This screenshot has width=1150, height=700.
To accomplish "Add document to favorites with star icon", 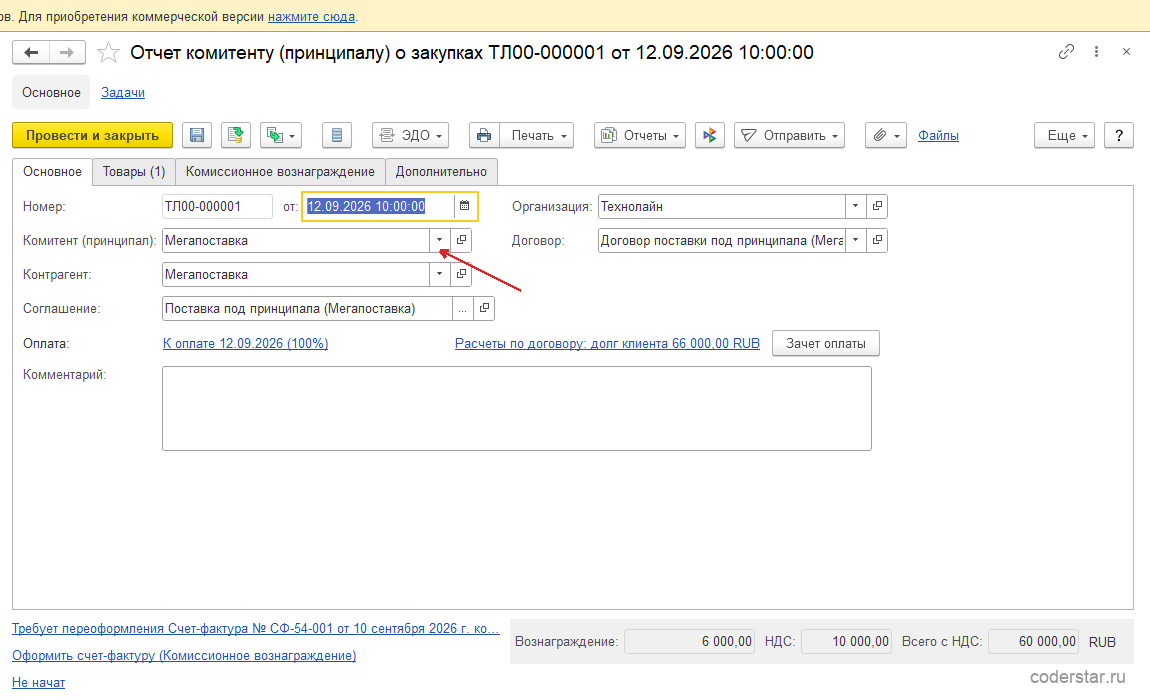I will 109,52.
